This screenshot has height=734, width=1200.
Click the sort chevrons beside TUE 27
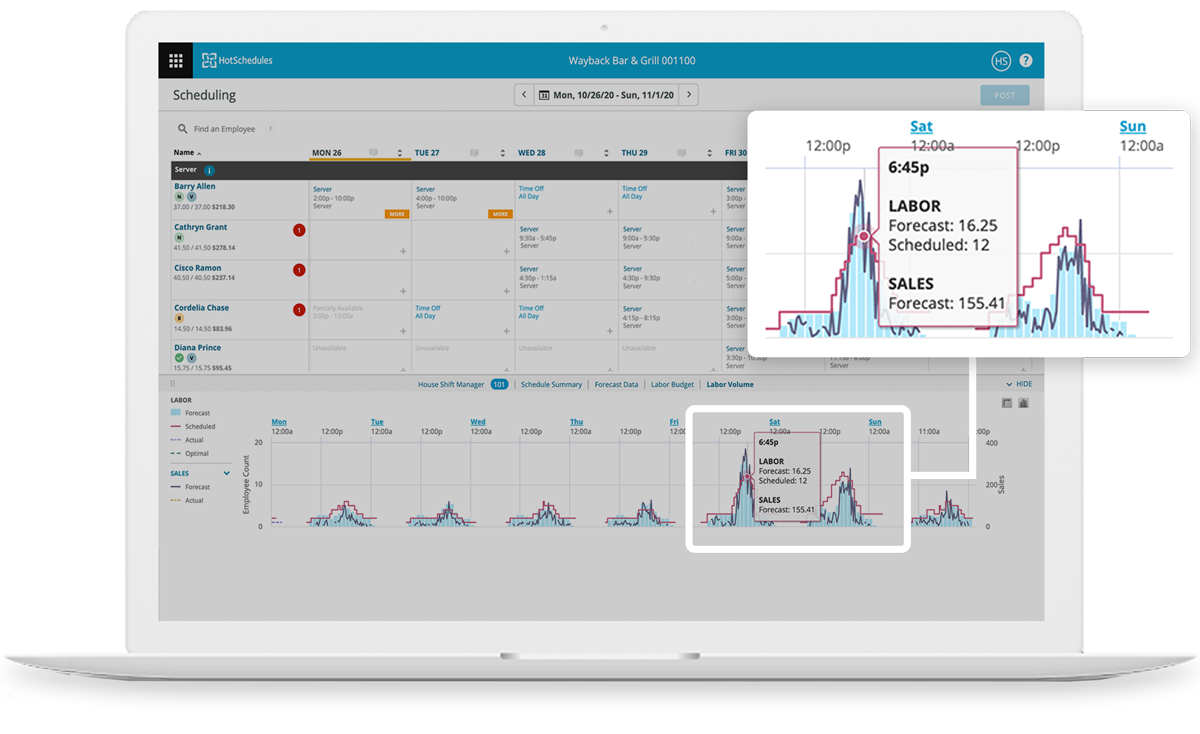503,150
